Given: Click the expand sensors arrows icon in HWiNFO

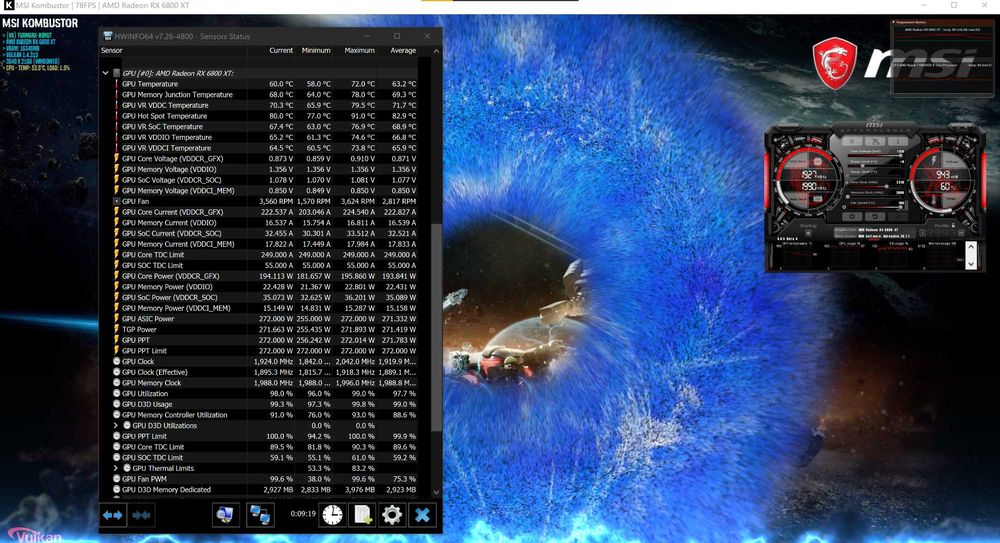Looking at the screenshot, I should tap(113, 515).
